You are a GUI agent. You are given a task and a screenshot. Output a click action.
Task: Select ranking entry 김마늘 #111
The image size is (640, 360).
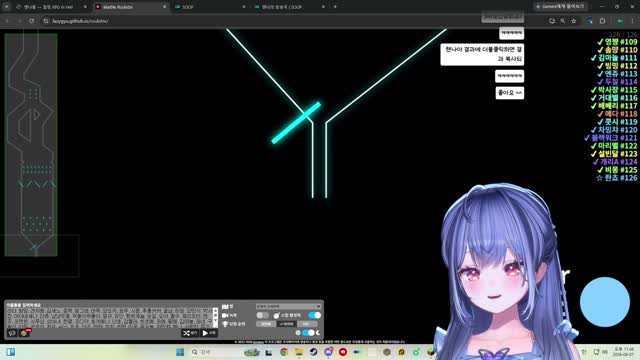click(x=613, y=58)
